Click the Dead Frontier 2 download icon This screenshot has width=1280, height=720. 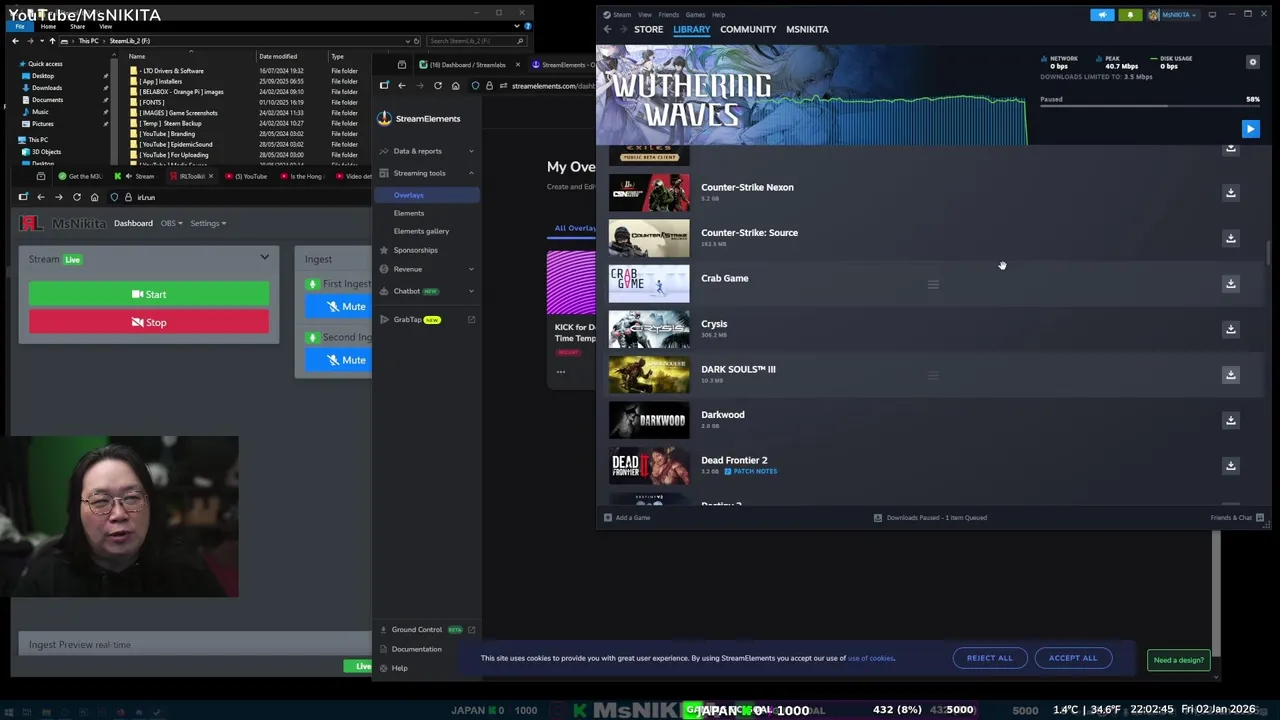pos(1231,466)
